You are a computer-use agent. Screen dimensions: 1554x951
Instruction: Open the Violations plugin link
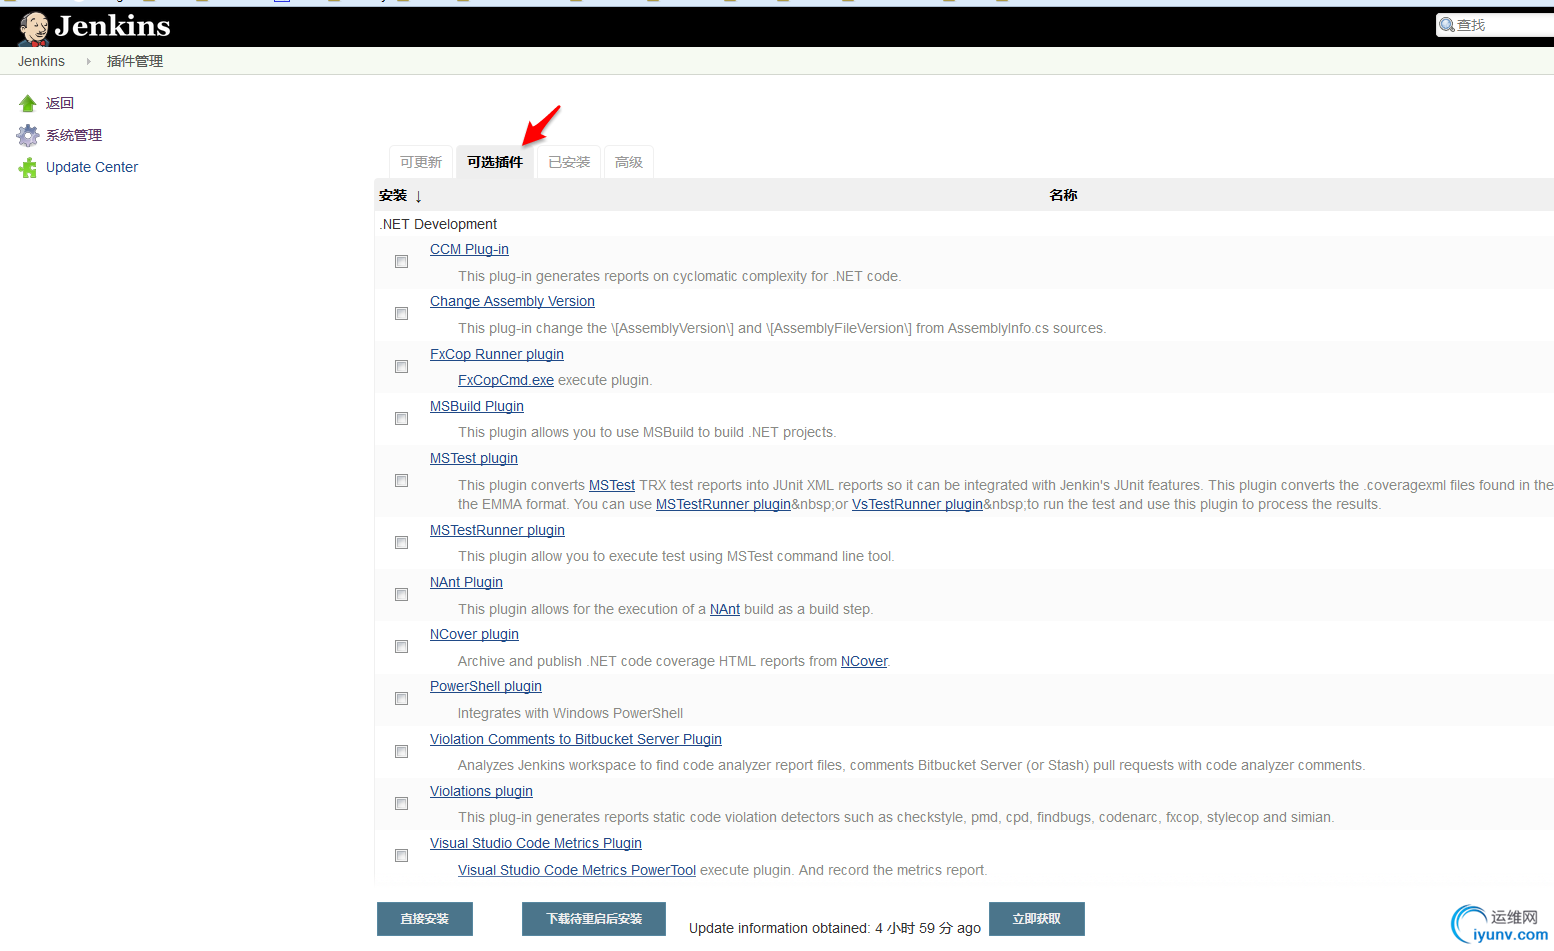(x=481, y=792)
